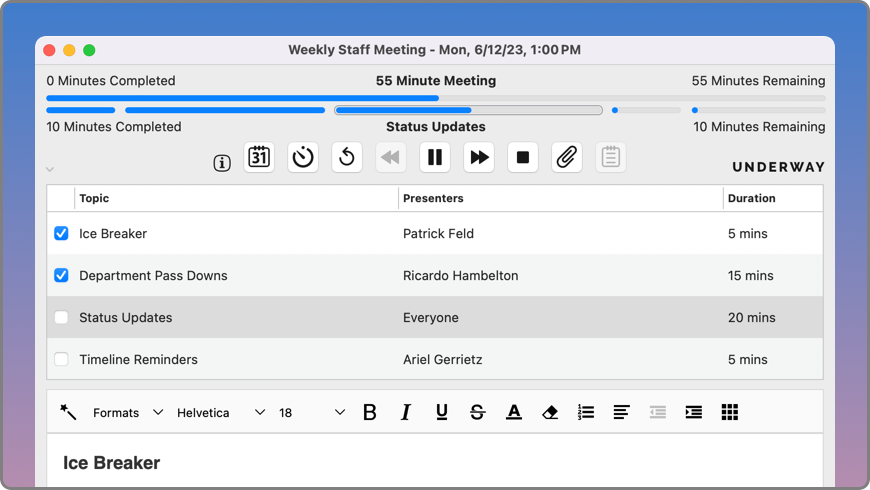Click the timer stopwatch icon
Viewport: 870px width, 490px height.
click(303, 157)
